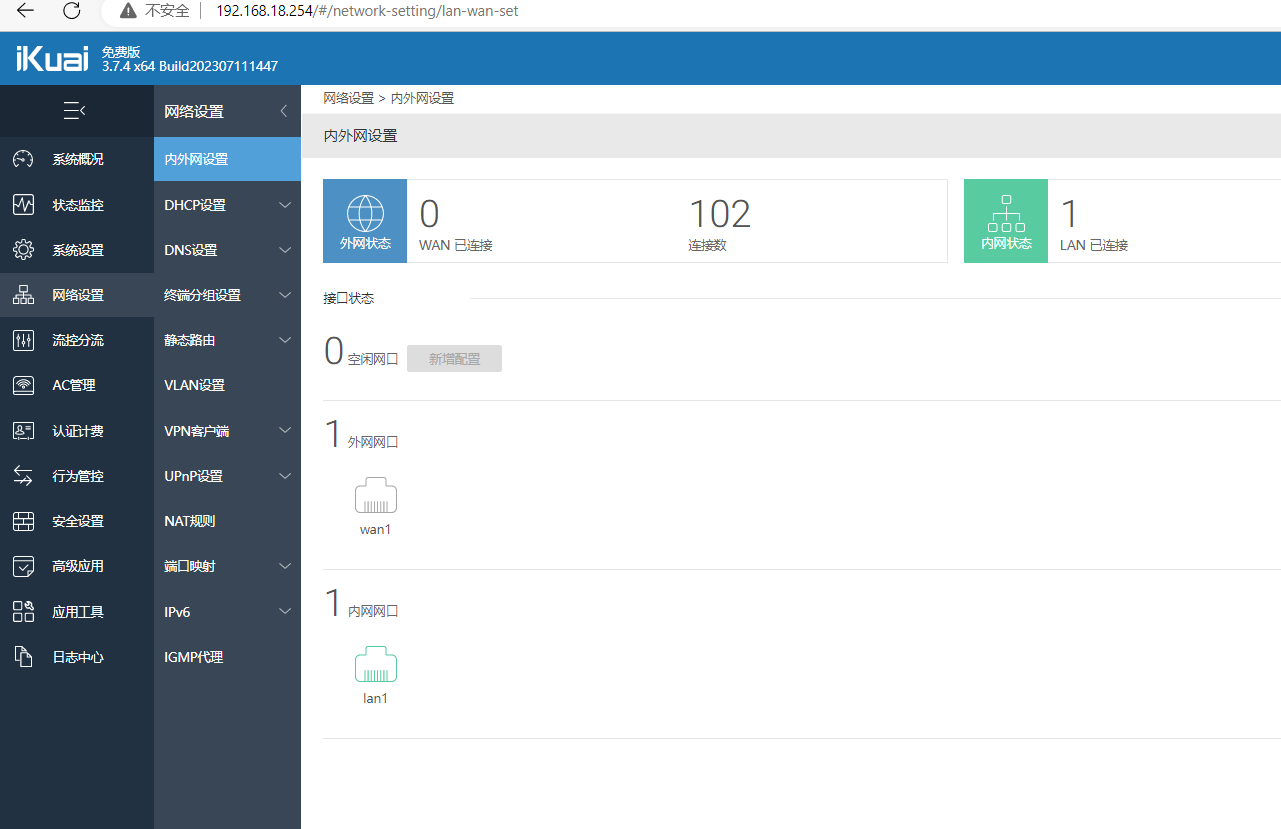Click the 系统概况 dashboard icon

[23, 159]
